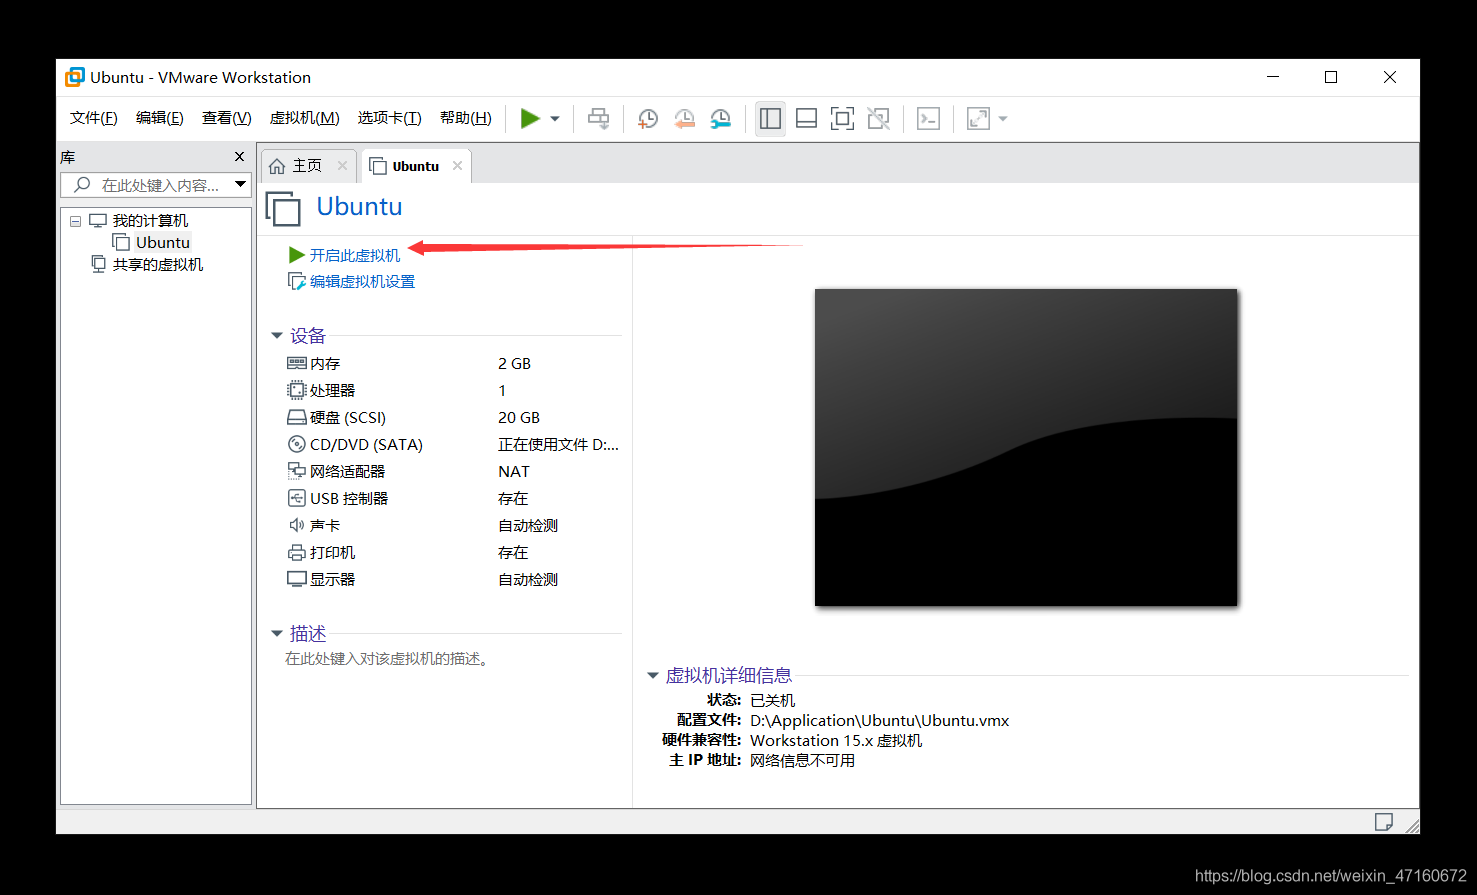
Task: Click the D:\Application\Ubuntu\Ubuntu.vmx config path
Action: (880, 721)
